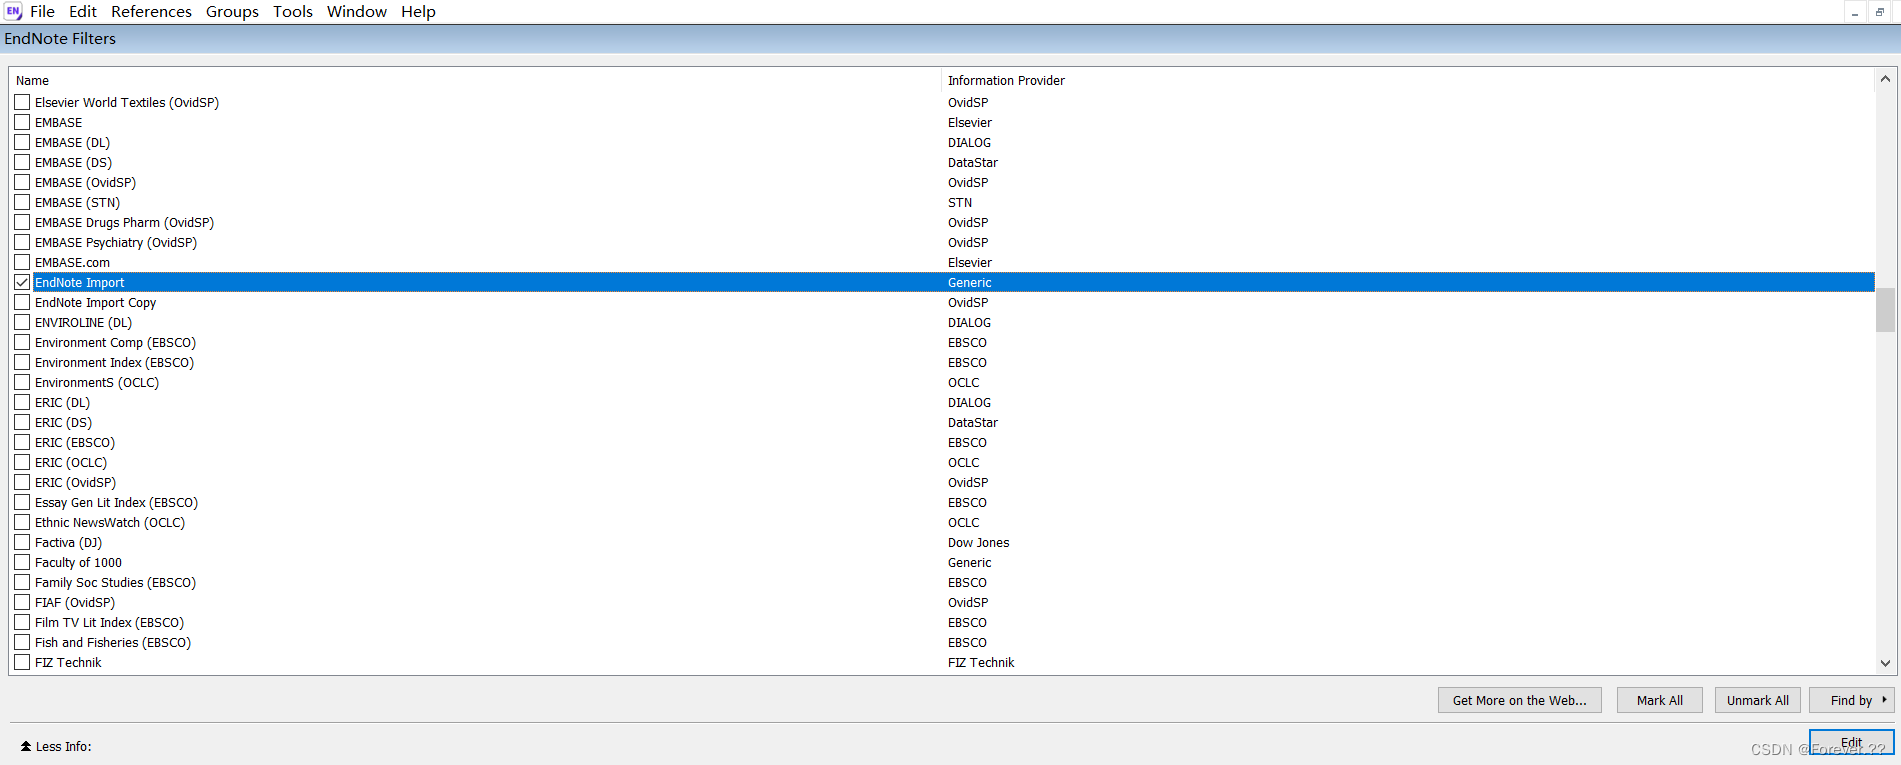
Task: Select the EMBASE (DS) row
Action: tap(944, 162)
